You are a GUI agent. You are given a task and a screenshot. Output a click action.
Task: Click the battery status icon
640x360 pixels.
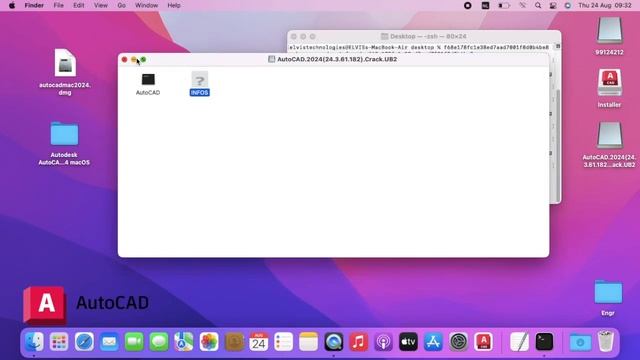tap(504, 5)
